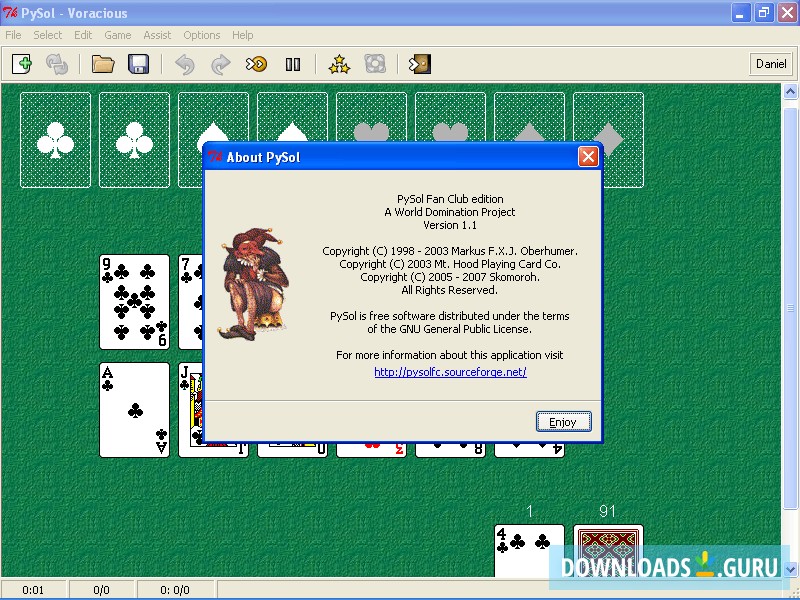Viewport: 800px width, 600px height.
Task: View game statistics via stars icon
Action: coord(339,64)
